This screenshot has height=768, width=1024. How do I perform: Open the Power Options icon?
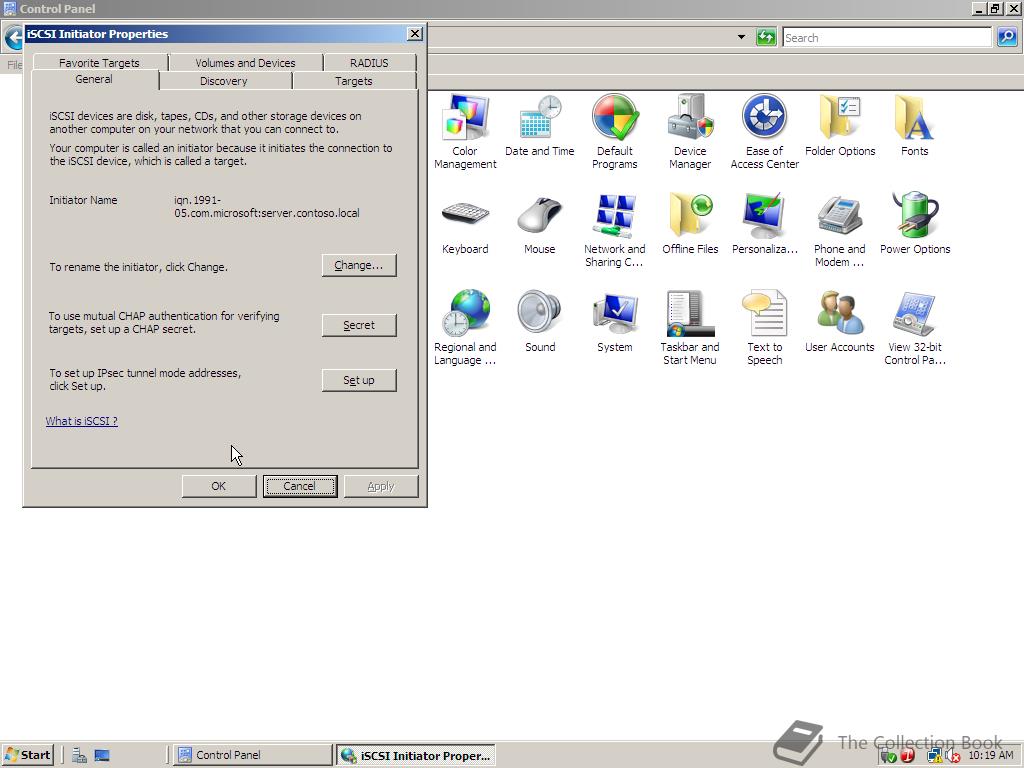pos(914,223)
